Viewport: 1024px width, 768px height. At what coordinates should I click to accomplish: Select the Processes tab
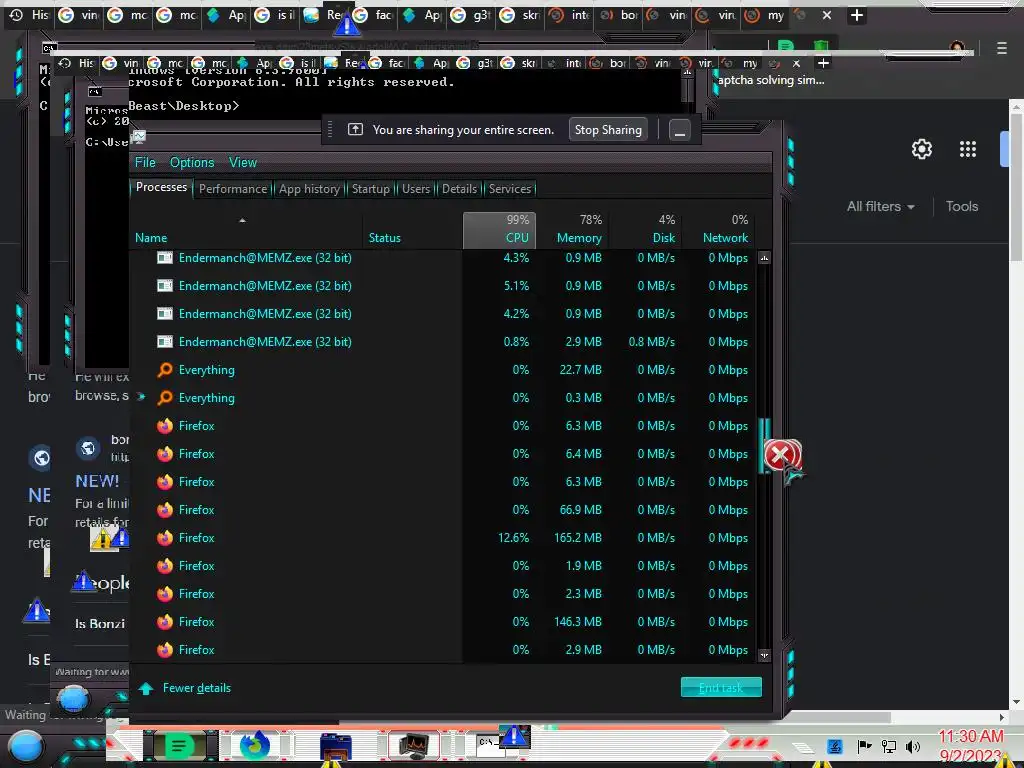click(x=161, y=187)
